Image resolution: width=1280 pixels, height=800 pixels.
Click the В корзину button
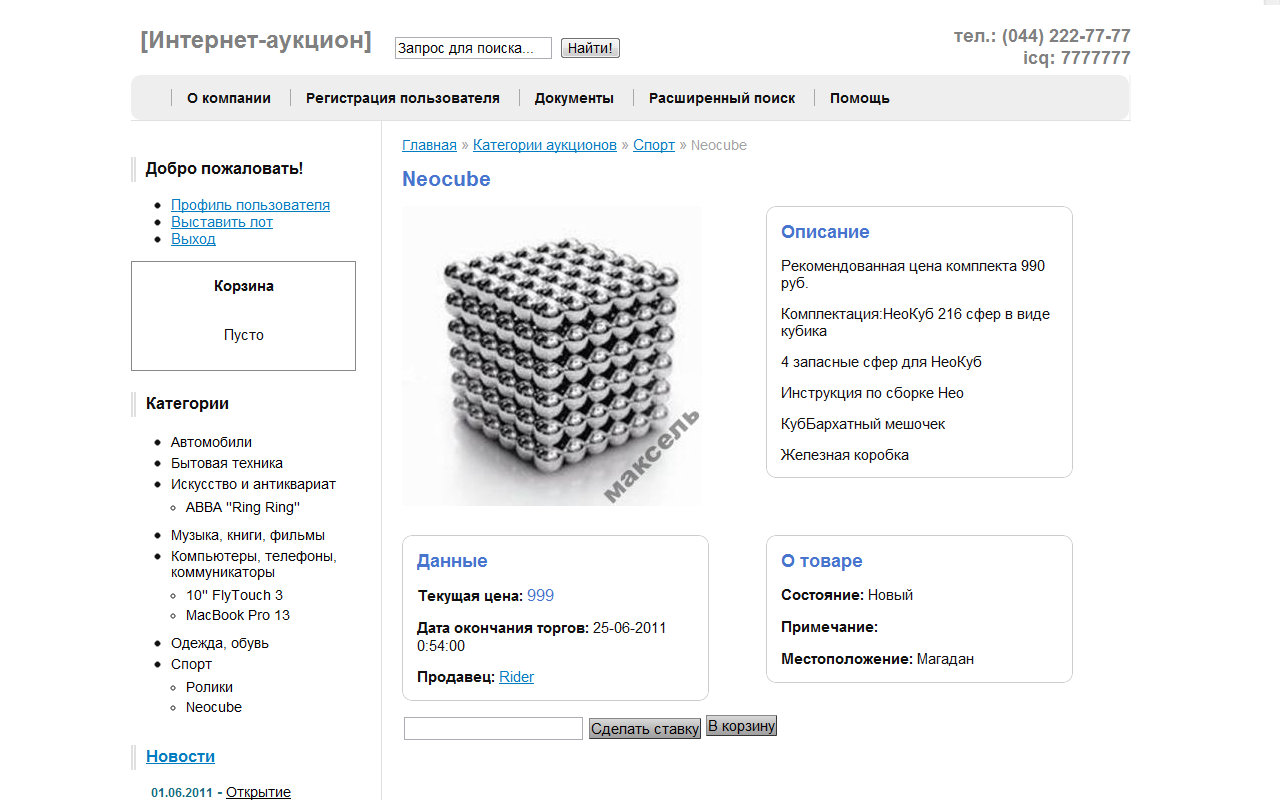741,726
